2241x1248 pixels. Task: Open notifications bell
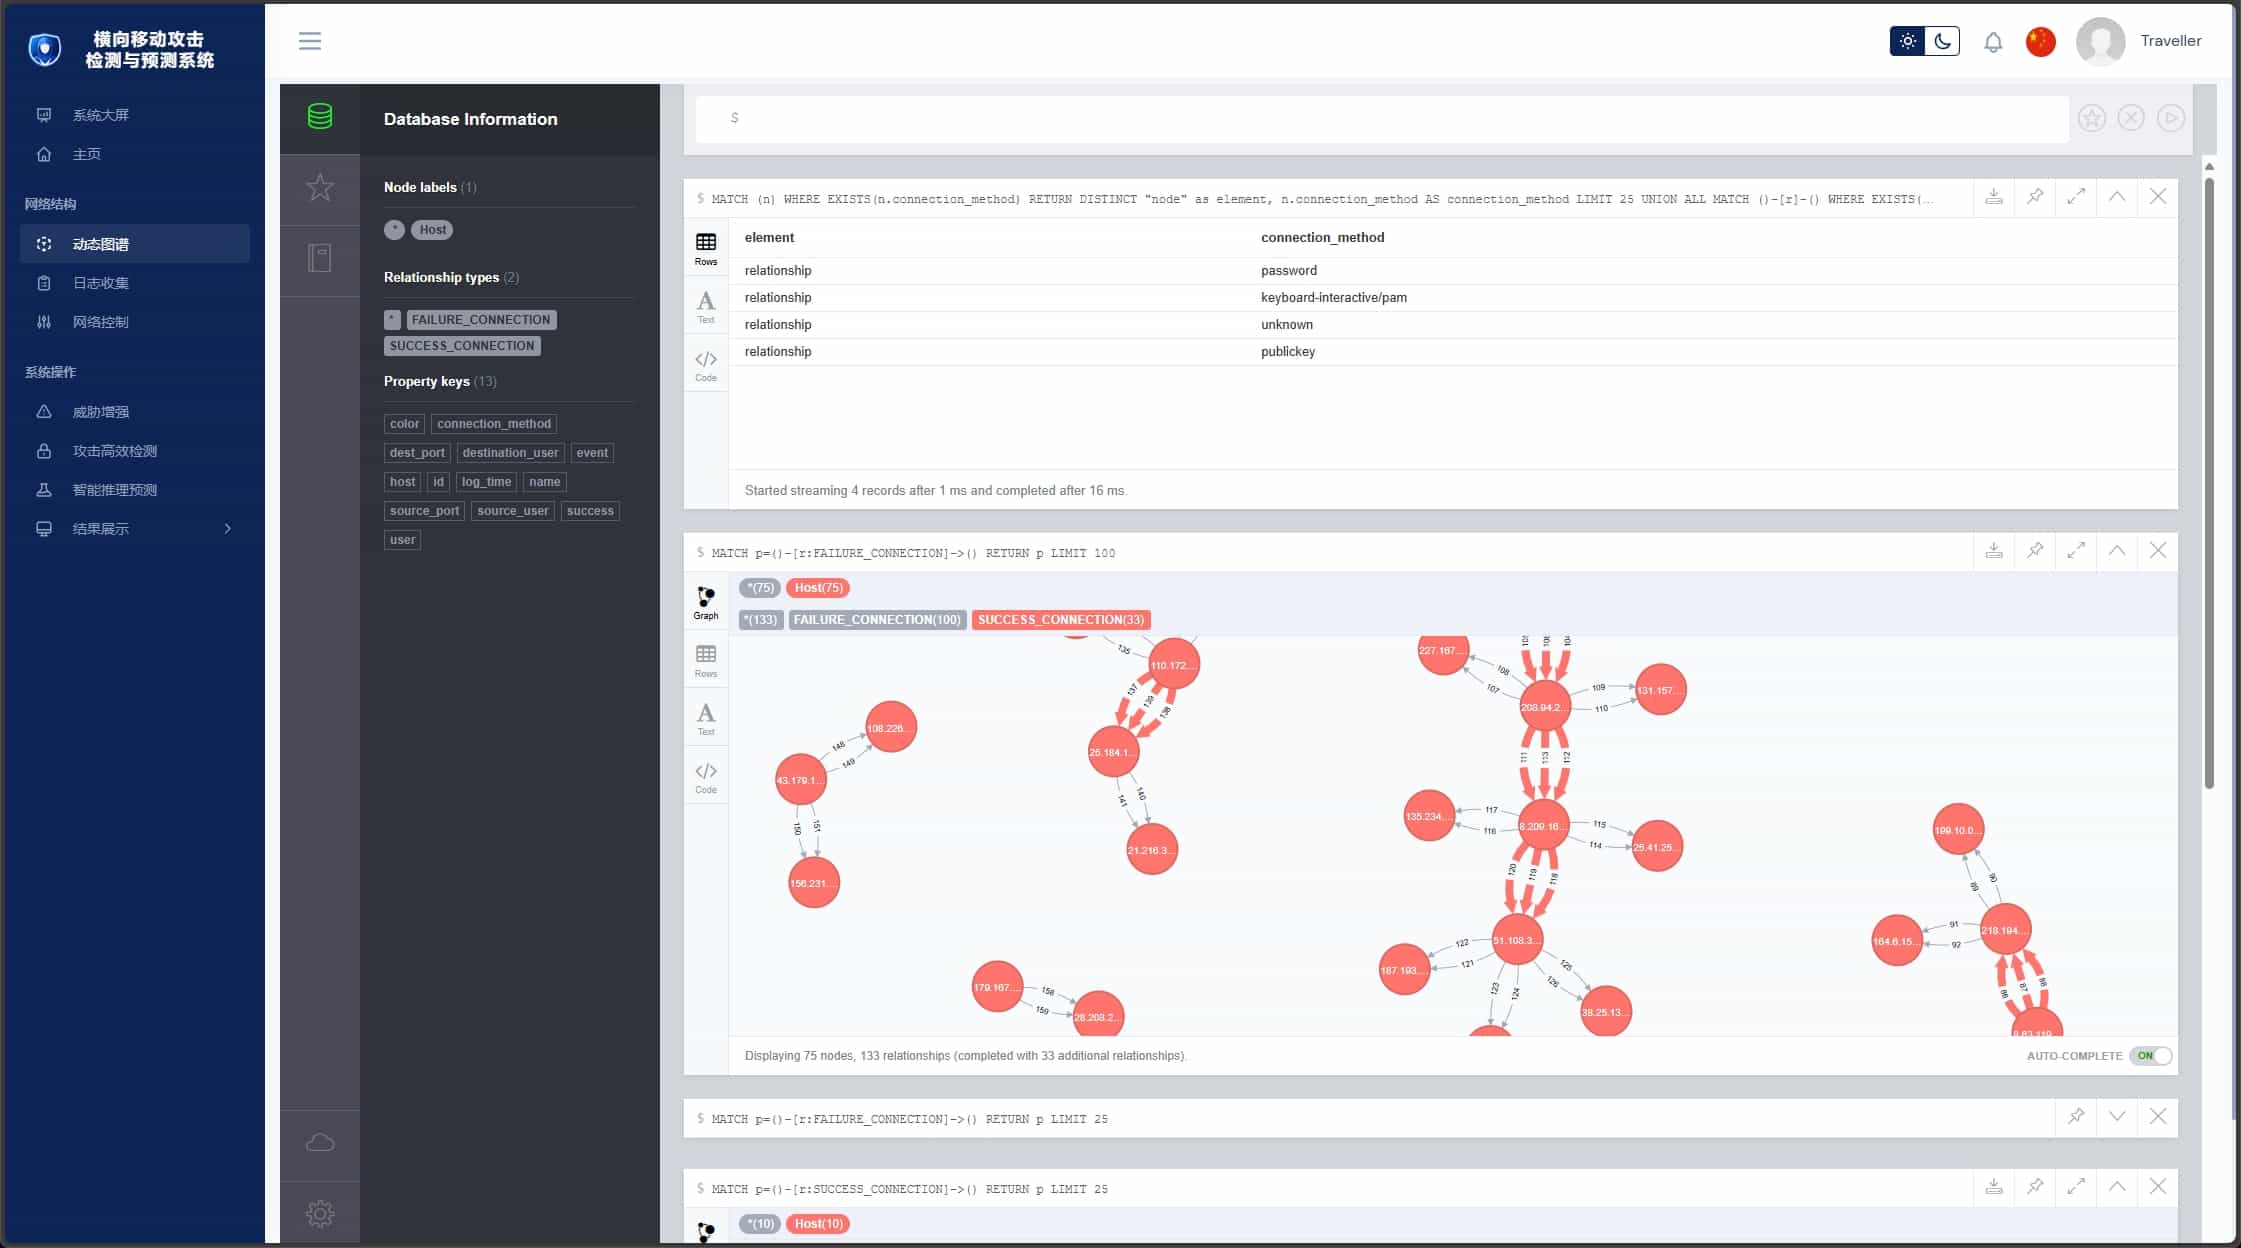pos(1993,42)
